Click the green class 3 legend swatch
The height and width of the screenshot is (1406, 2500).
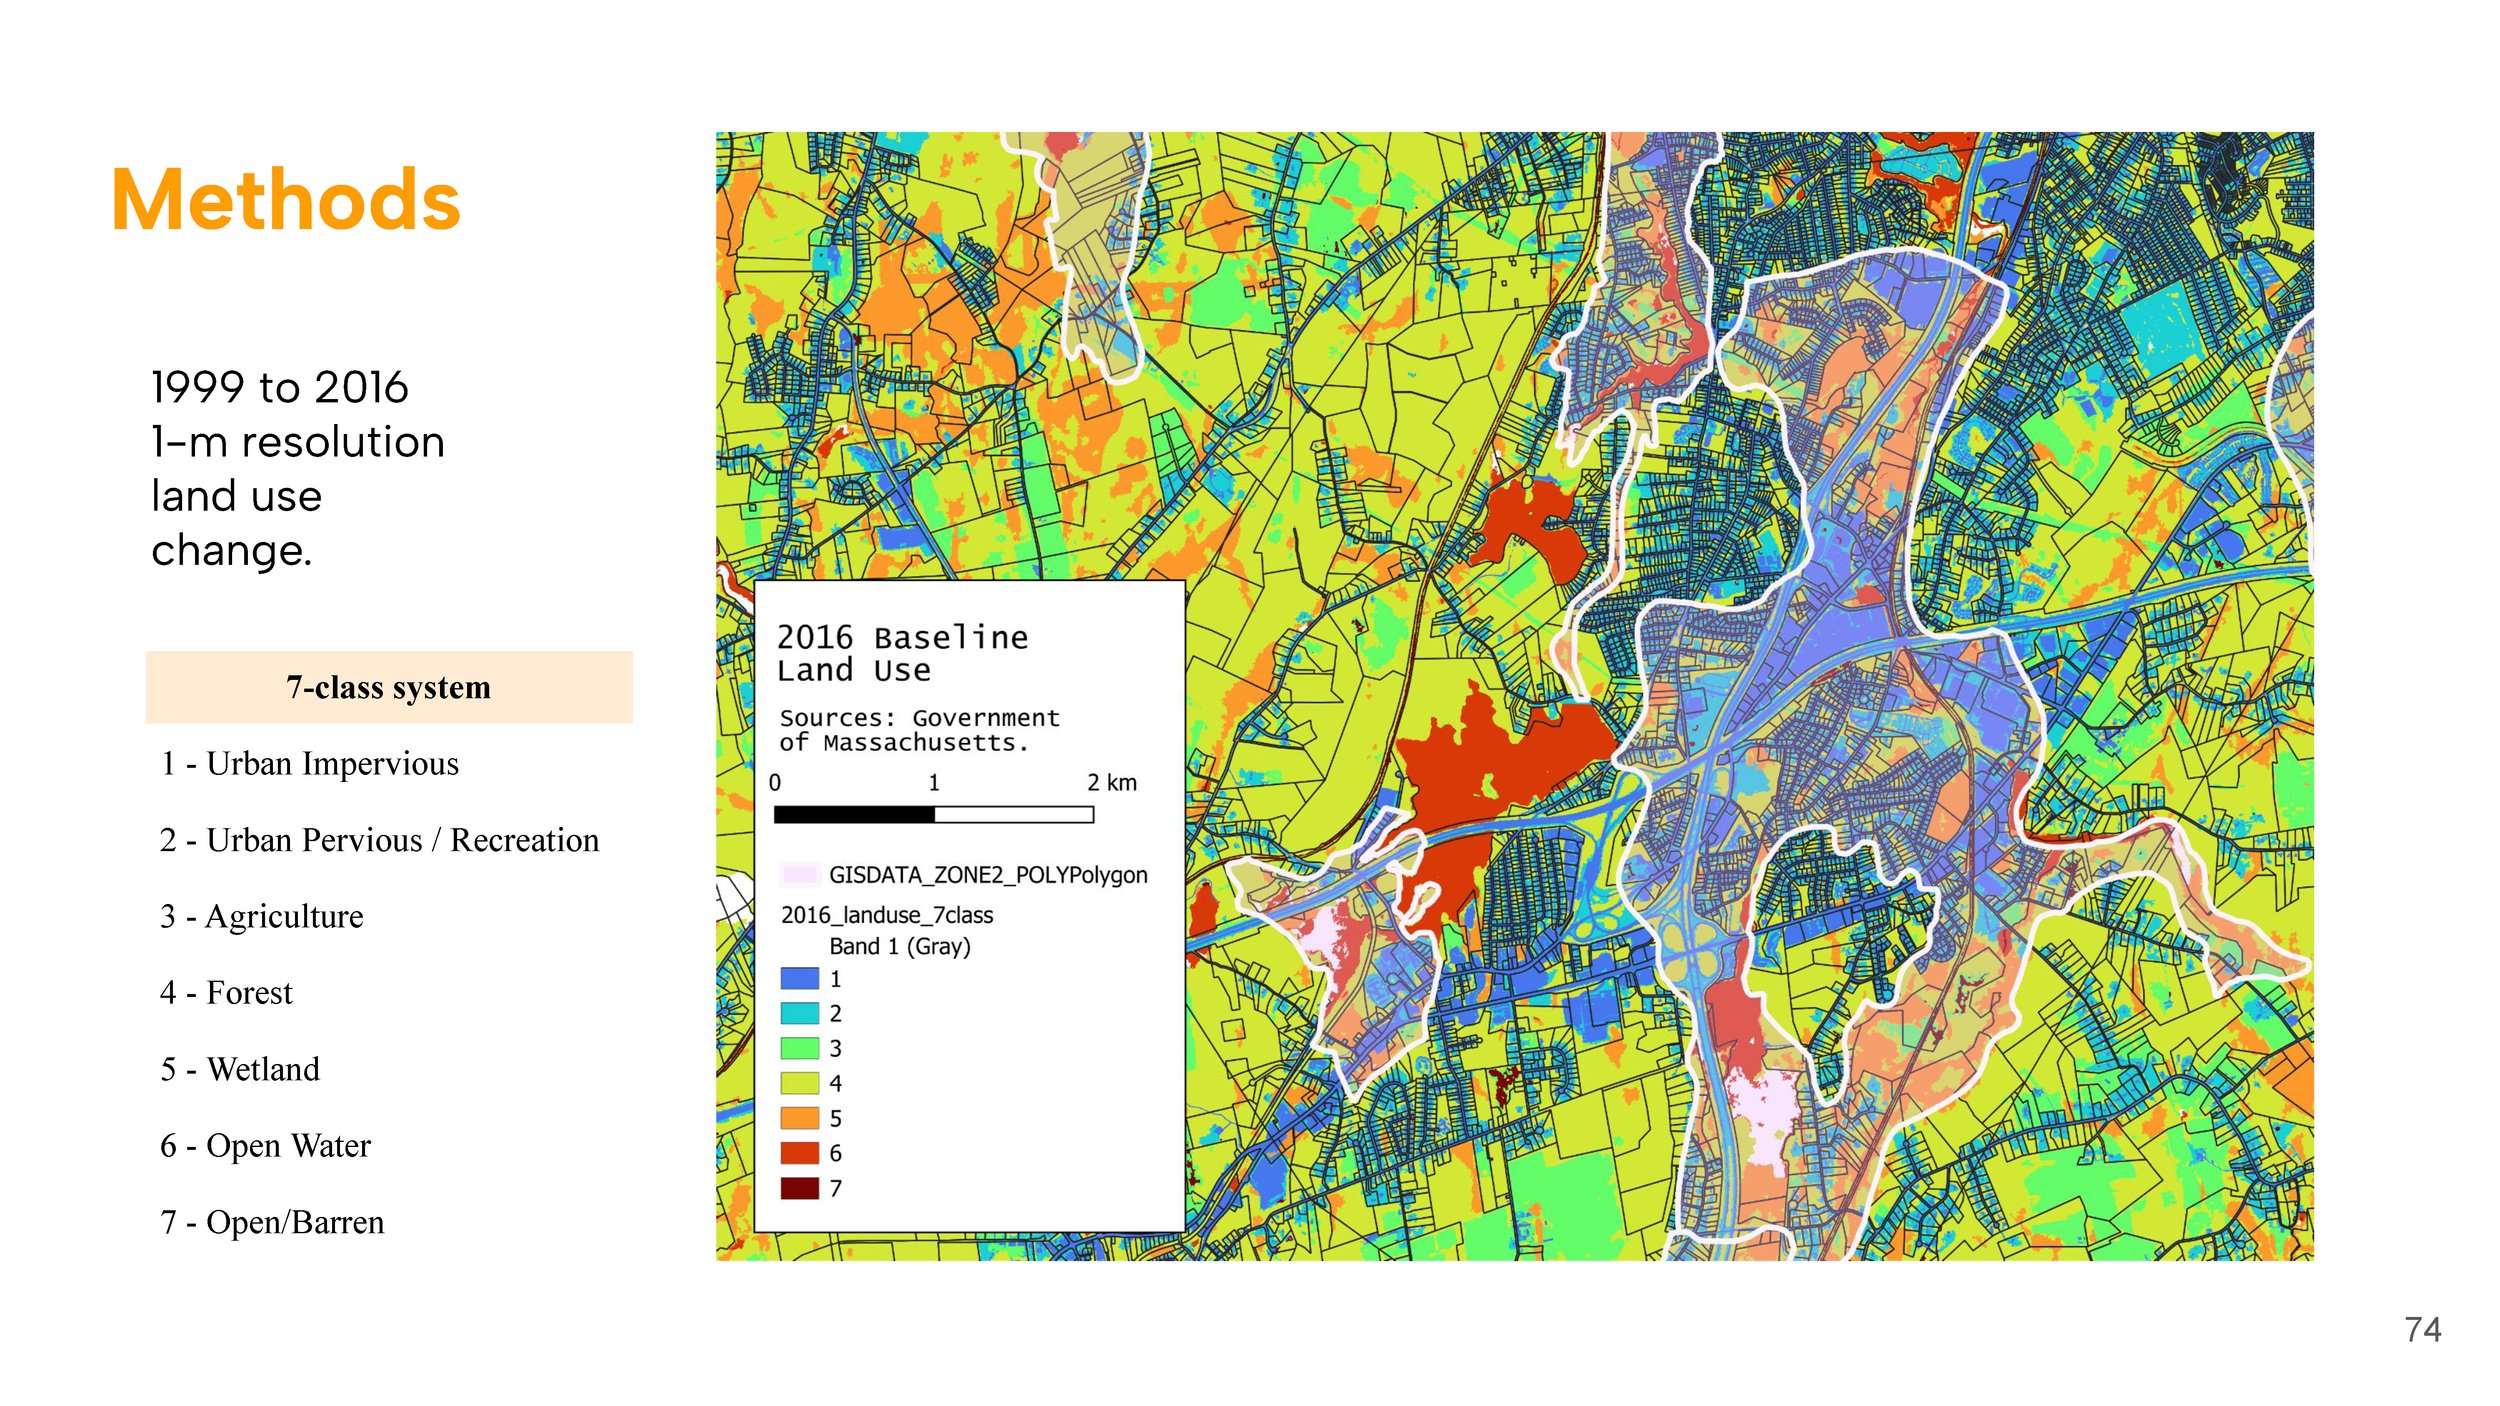[x=800, y=1048]
